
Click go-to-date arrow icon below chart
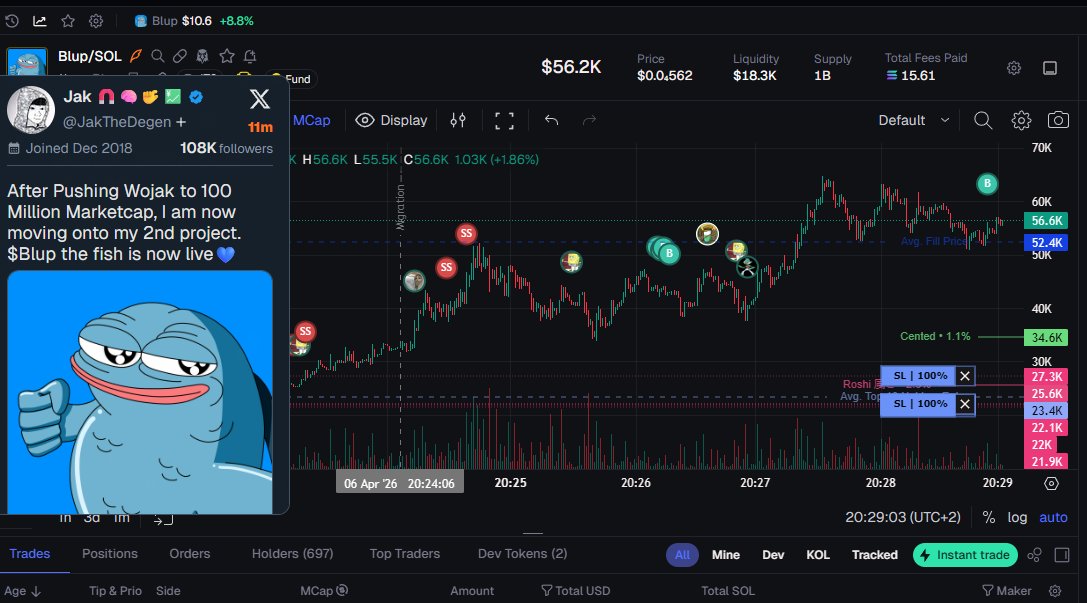click(x=163, y=518)
